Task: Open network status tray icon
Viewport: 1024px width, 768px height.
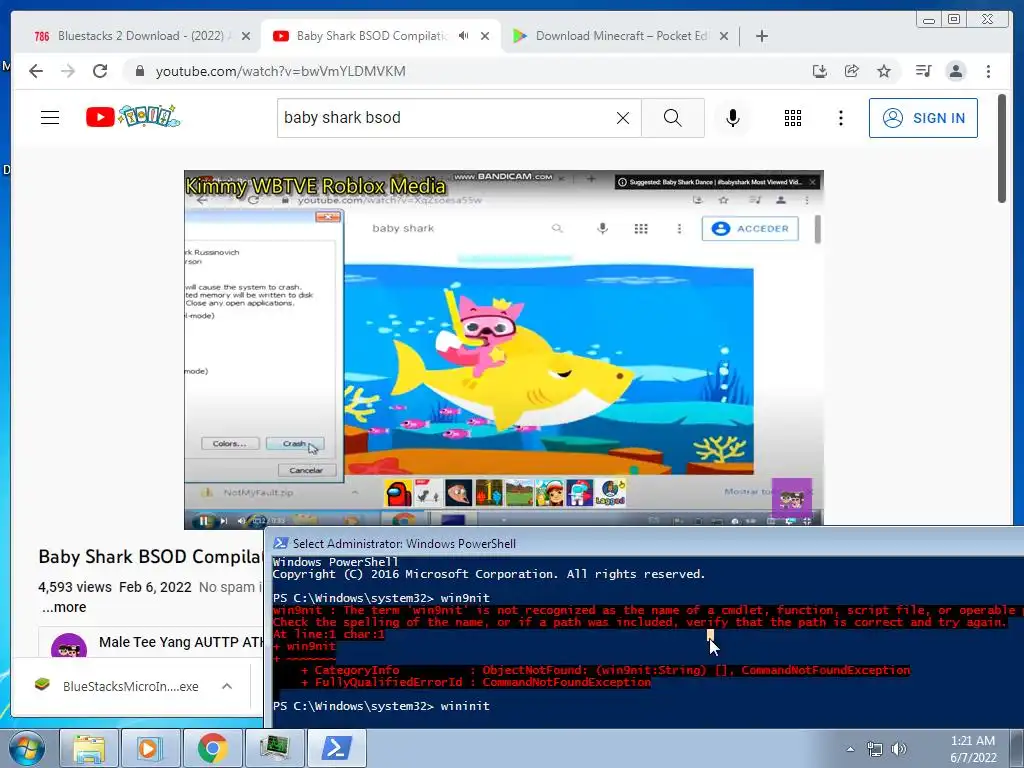Action: pos(874,749)
